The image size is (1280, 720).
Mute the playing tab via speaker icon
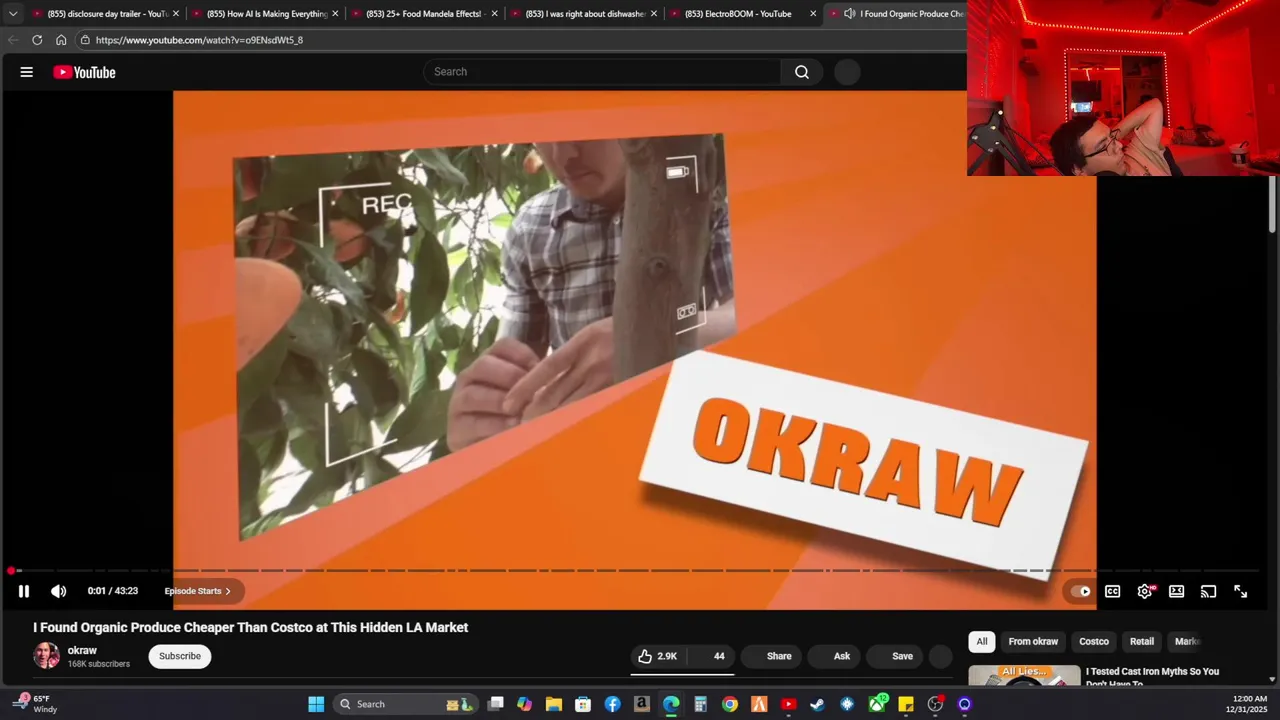click(849, 14)
